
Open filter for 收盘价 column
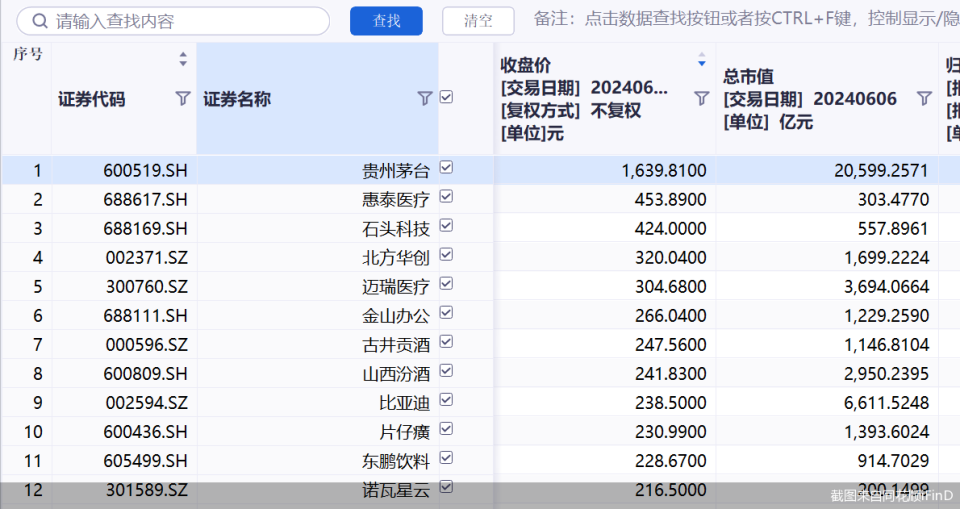[702, 99]
